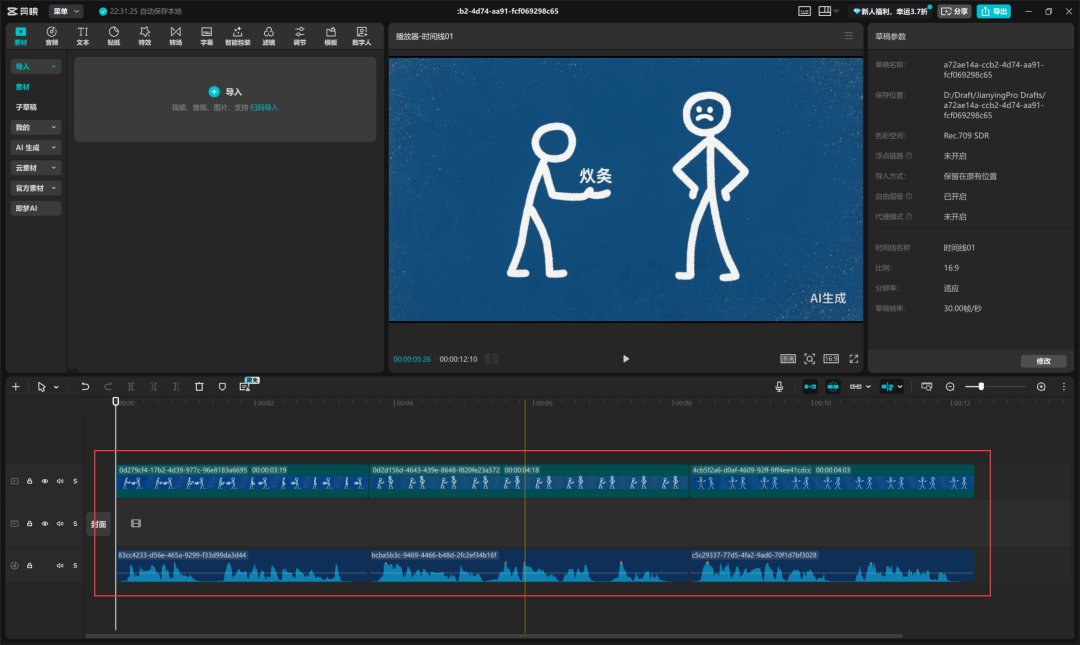Image resolution: width=1080 pixels, height=645 pixels.
Task: Toggle eye visibility on the top video track
Action: (x=45, y=481)
